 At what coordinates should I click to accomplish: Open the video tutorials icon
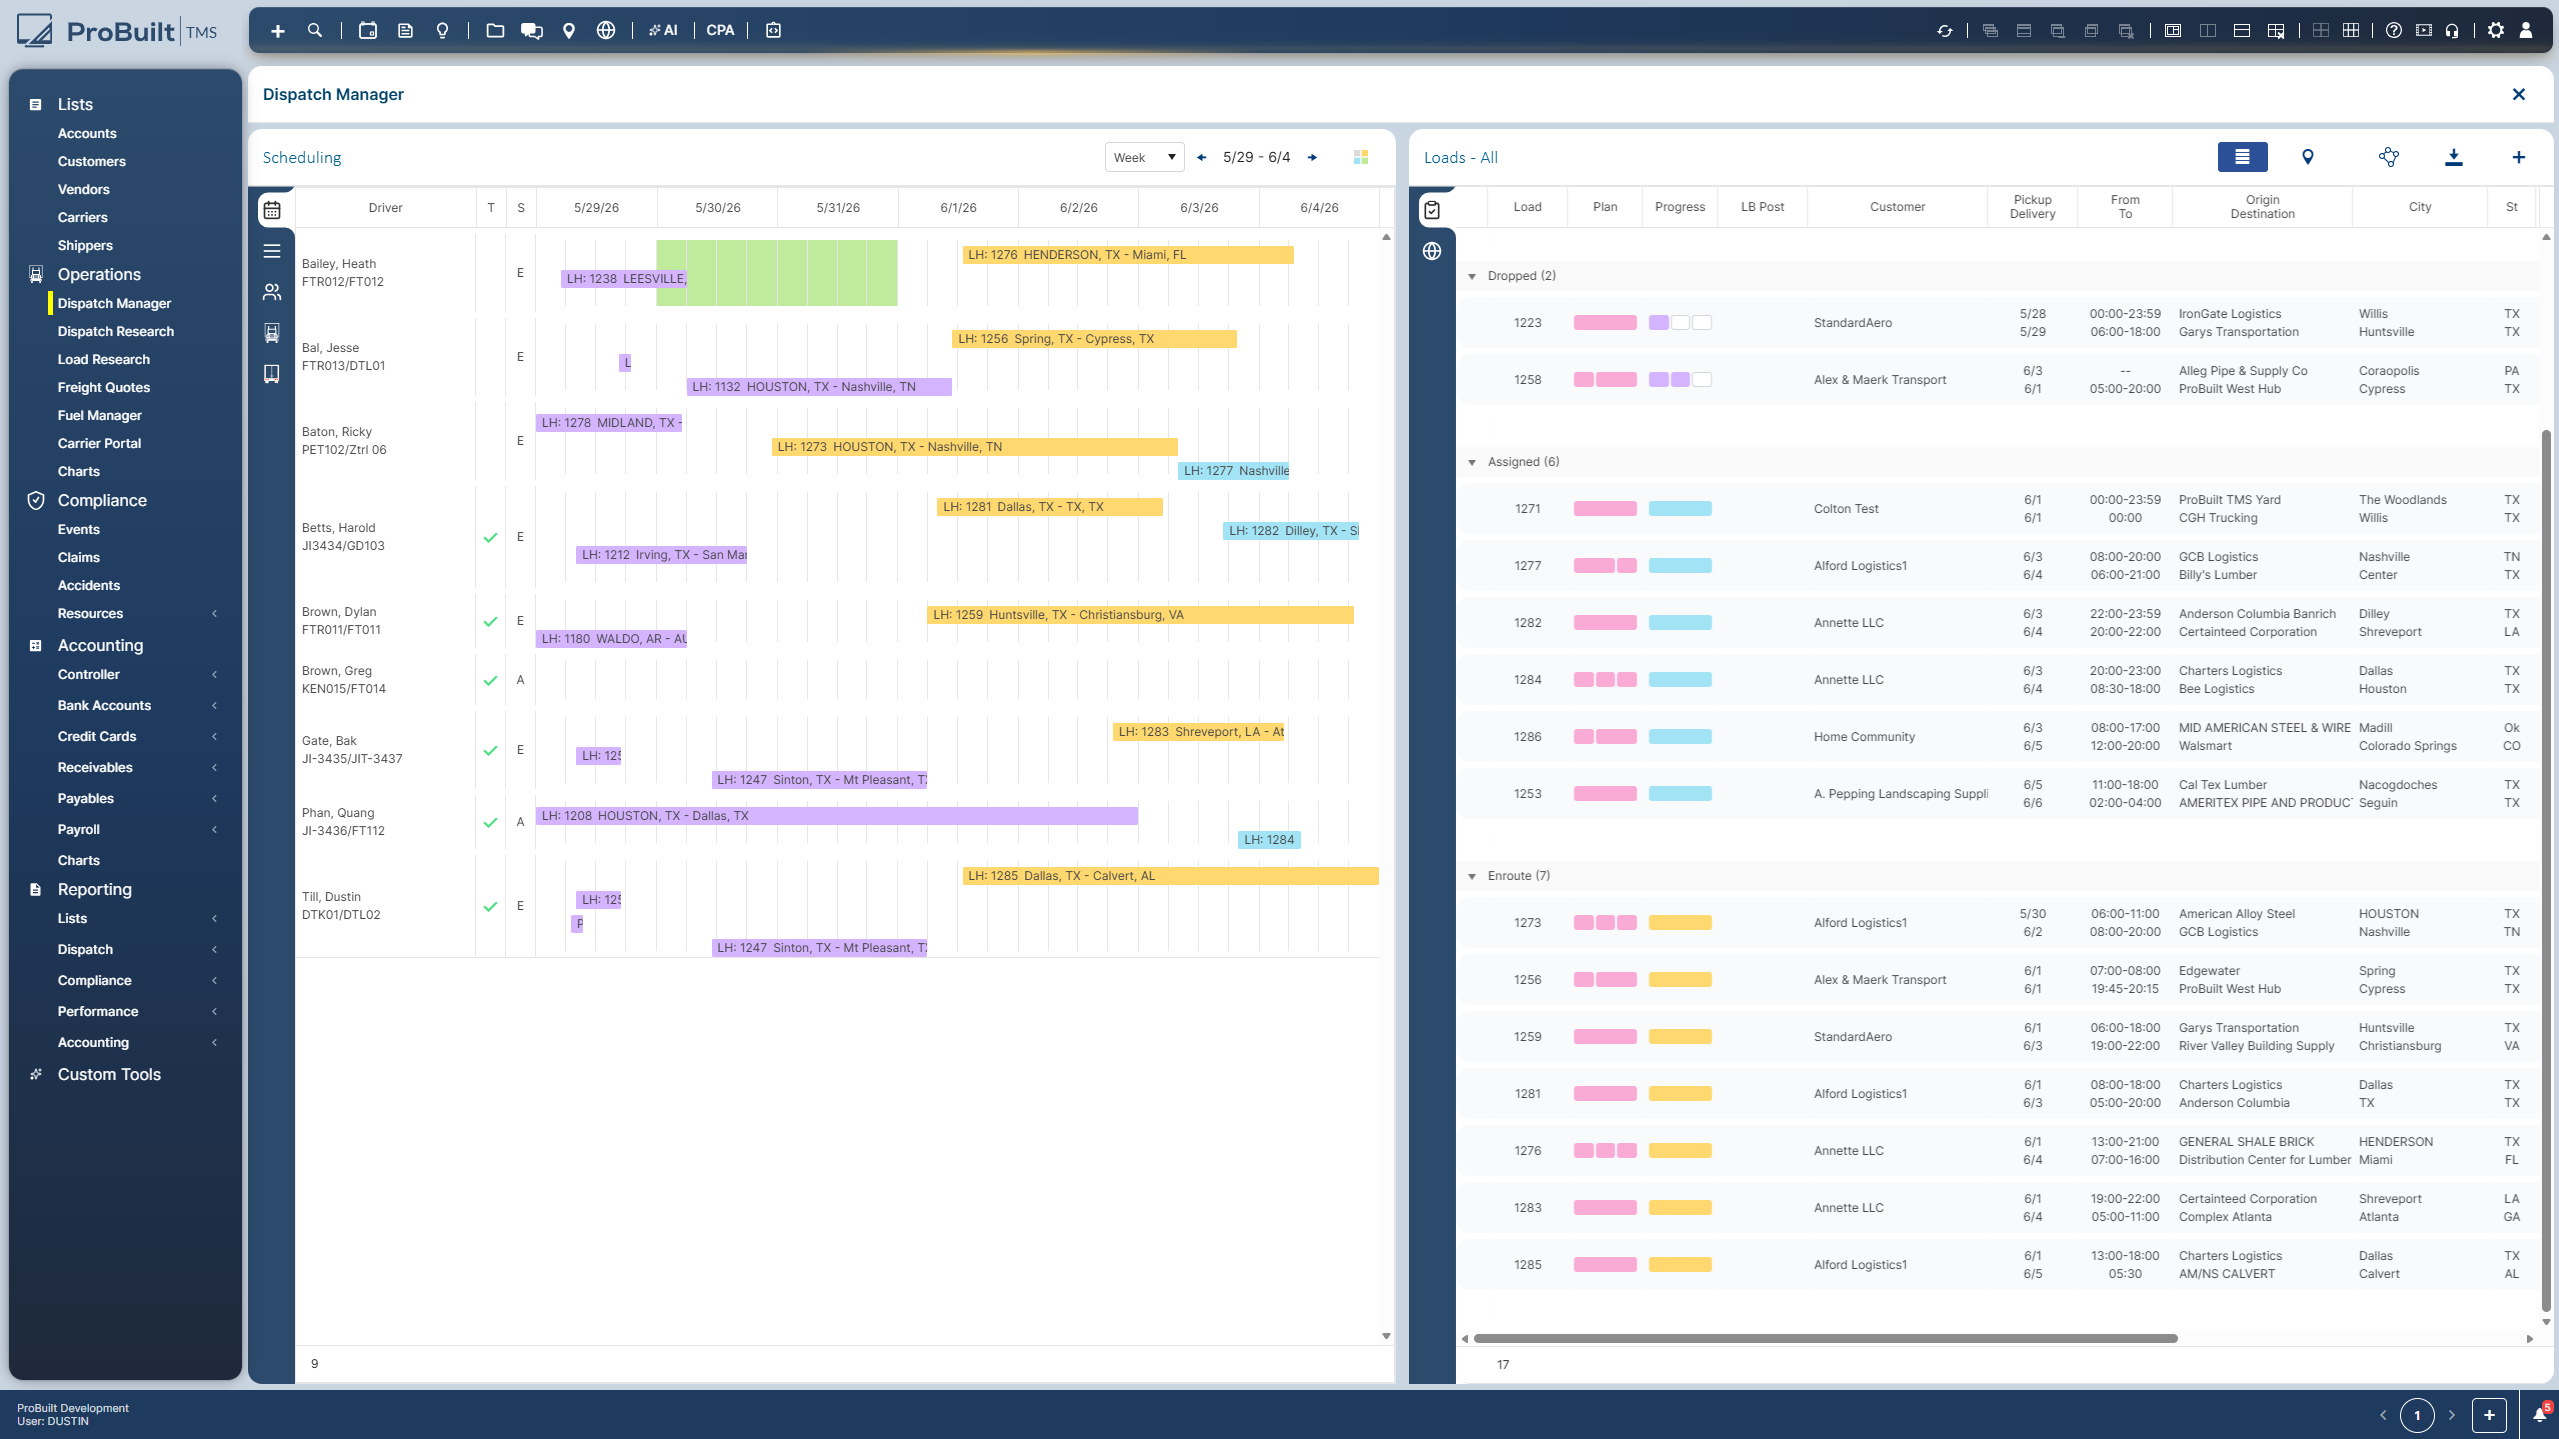(2424, 31)
